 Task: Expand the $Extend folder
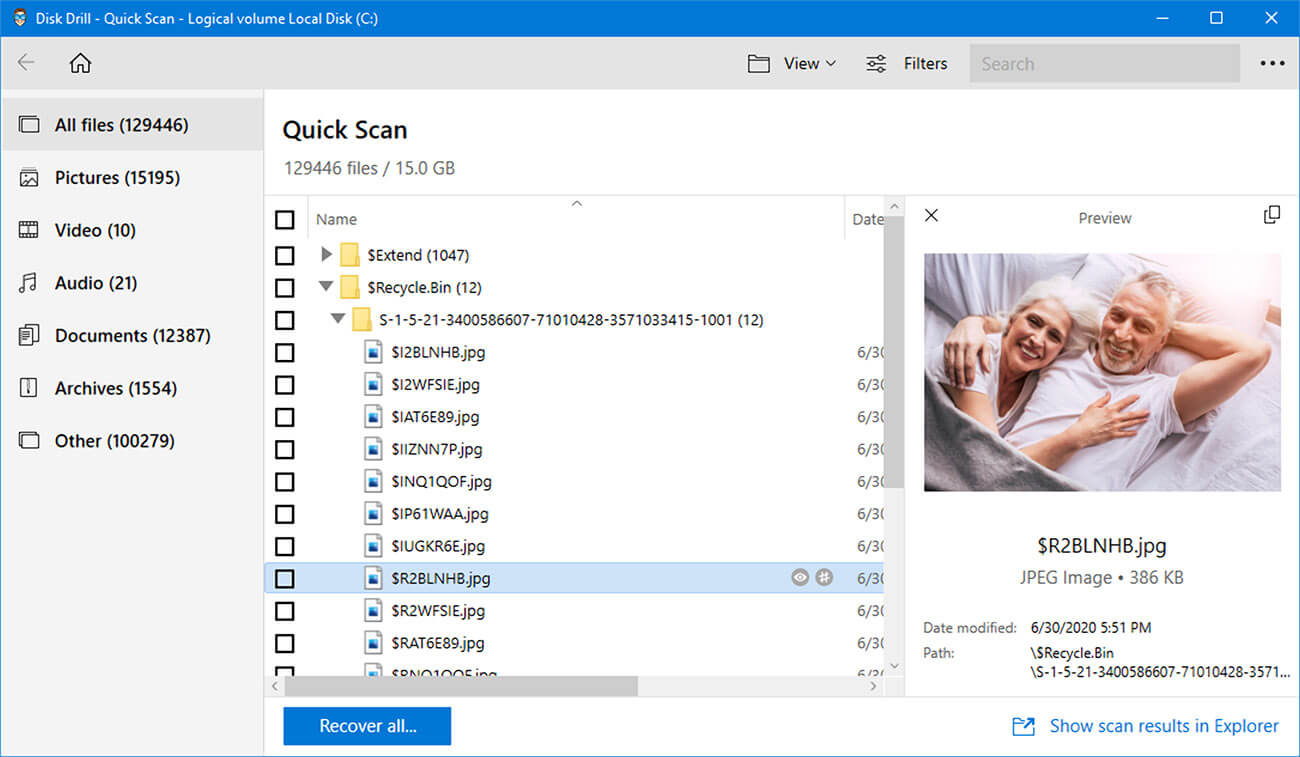(325, 254)
